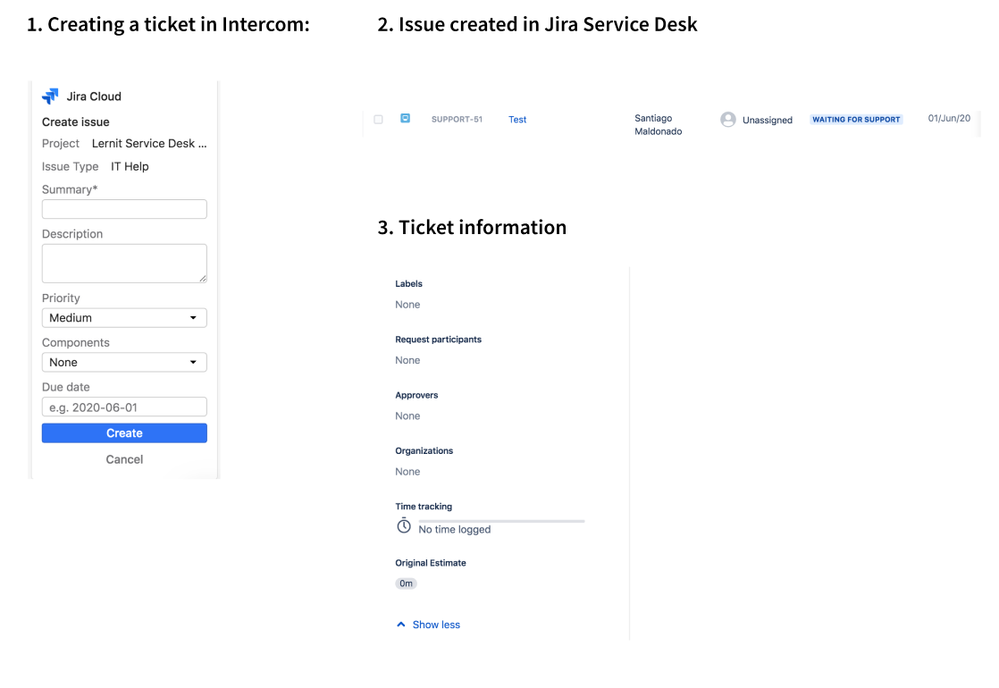Click the Unassigned avatar icon
The height and width of the screenshot is (688, 999).
tap(728, 120)
